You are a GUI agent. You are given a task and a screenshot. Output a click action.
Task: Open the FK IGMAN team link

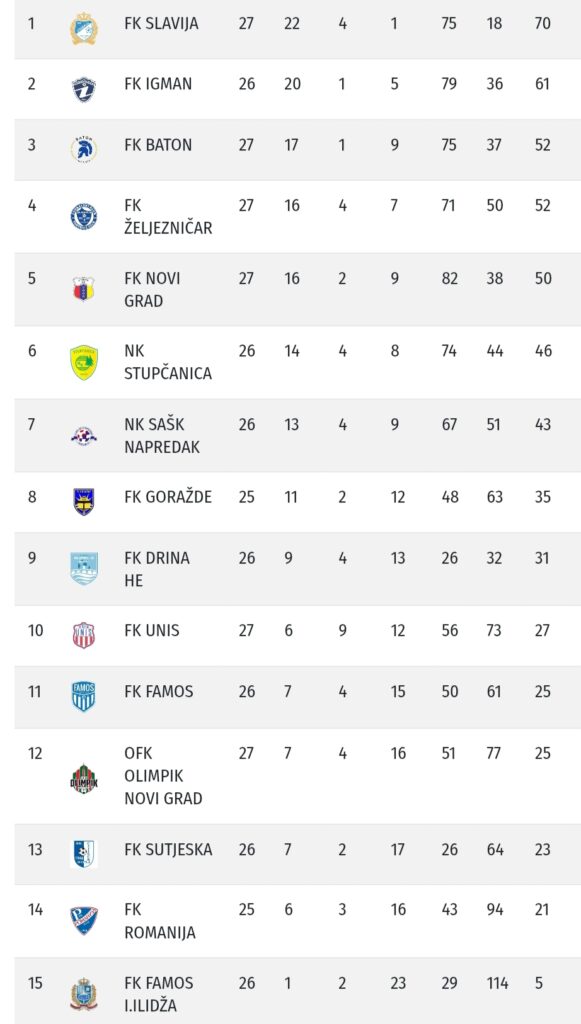coord(158,84)
